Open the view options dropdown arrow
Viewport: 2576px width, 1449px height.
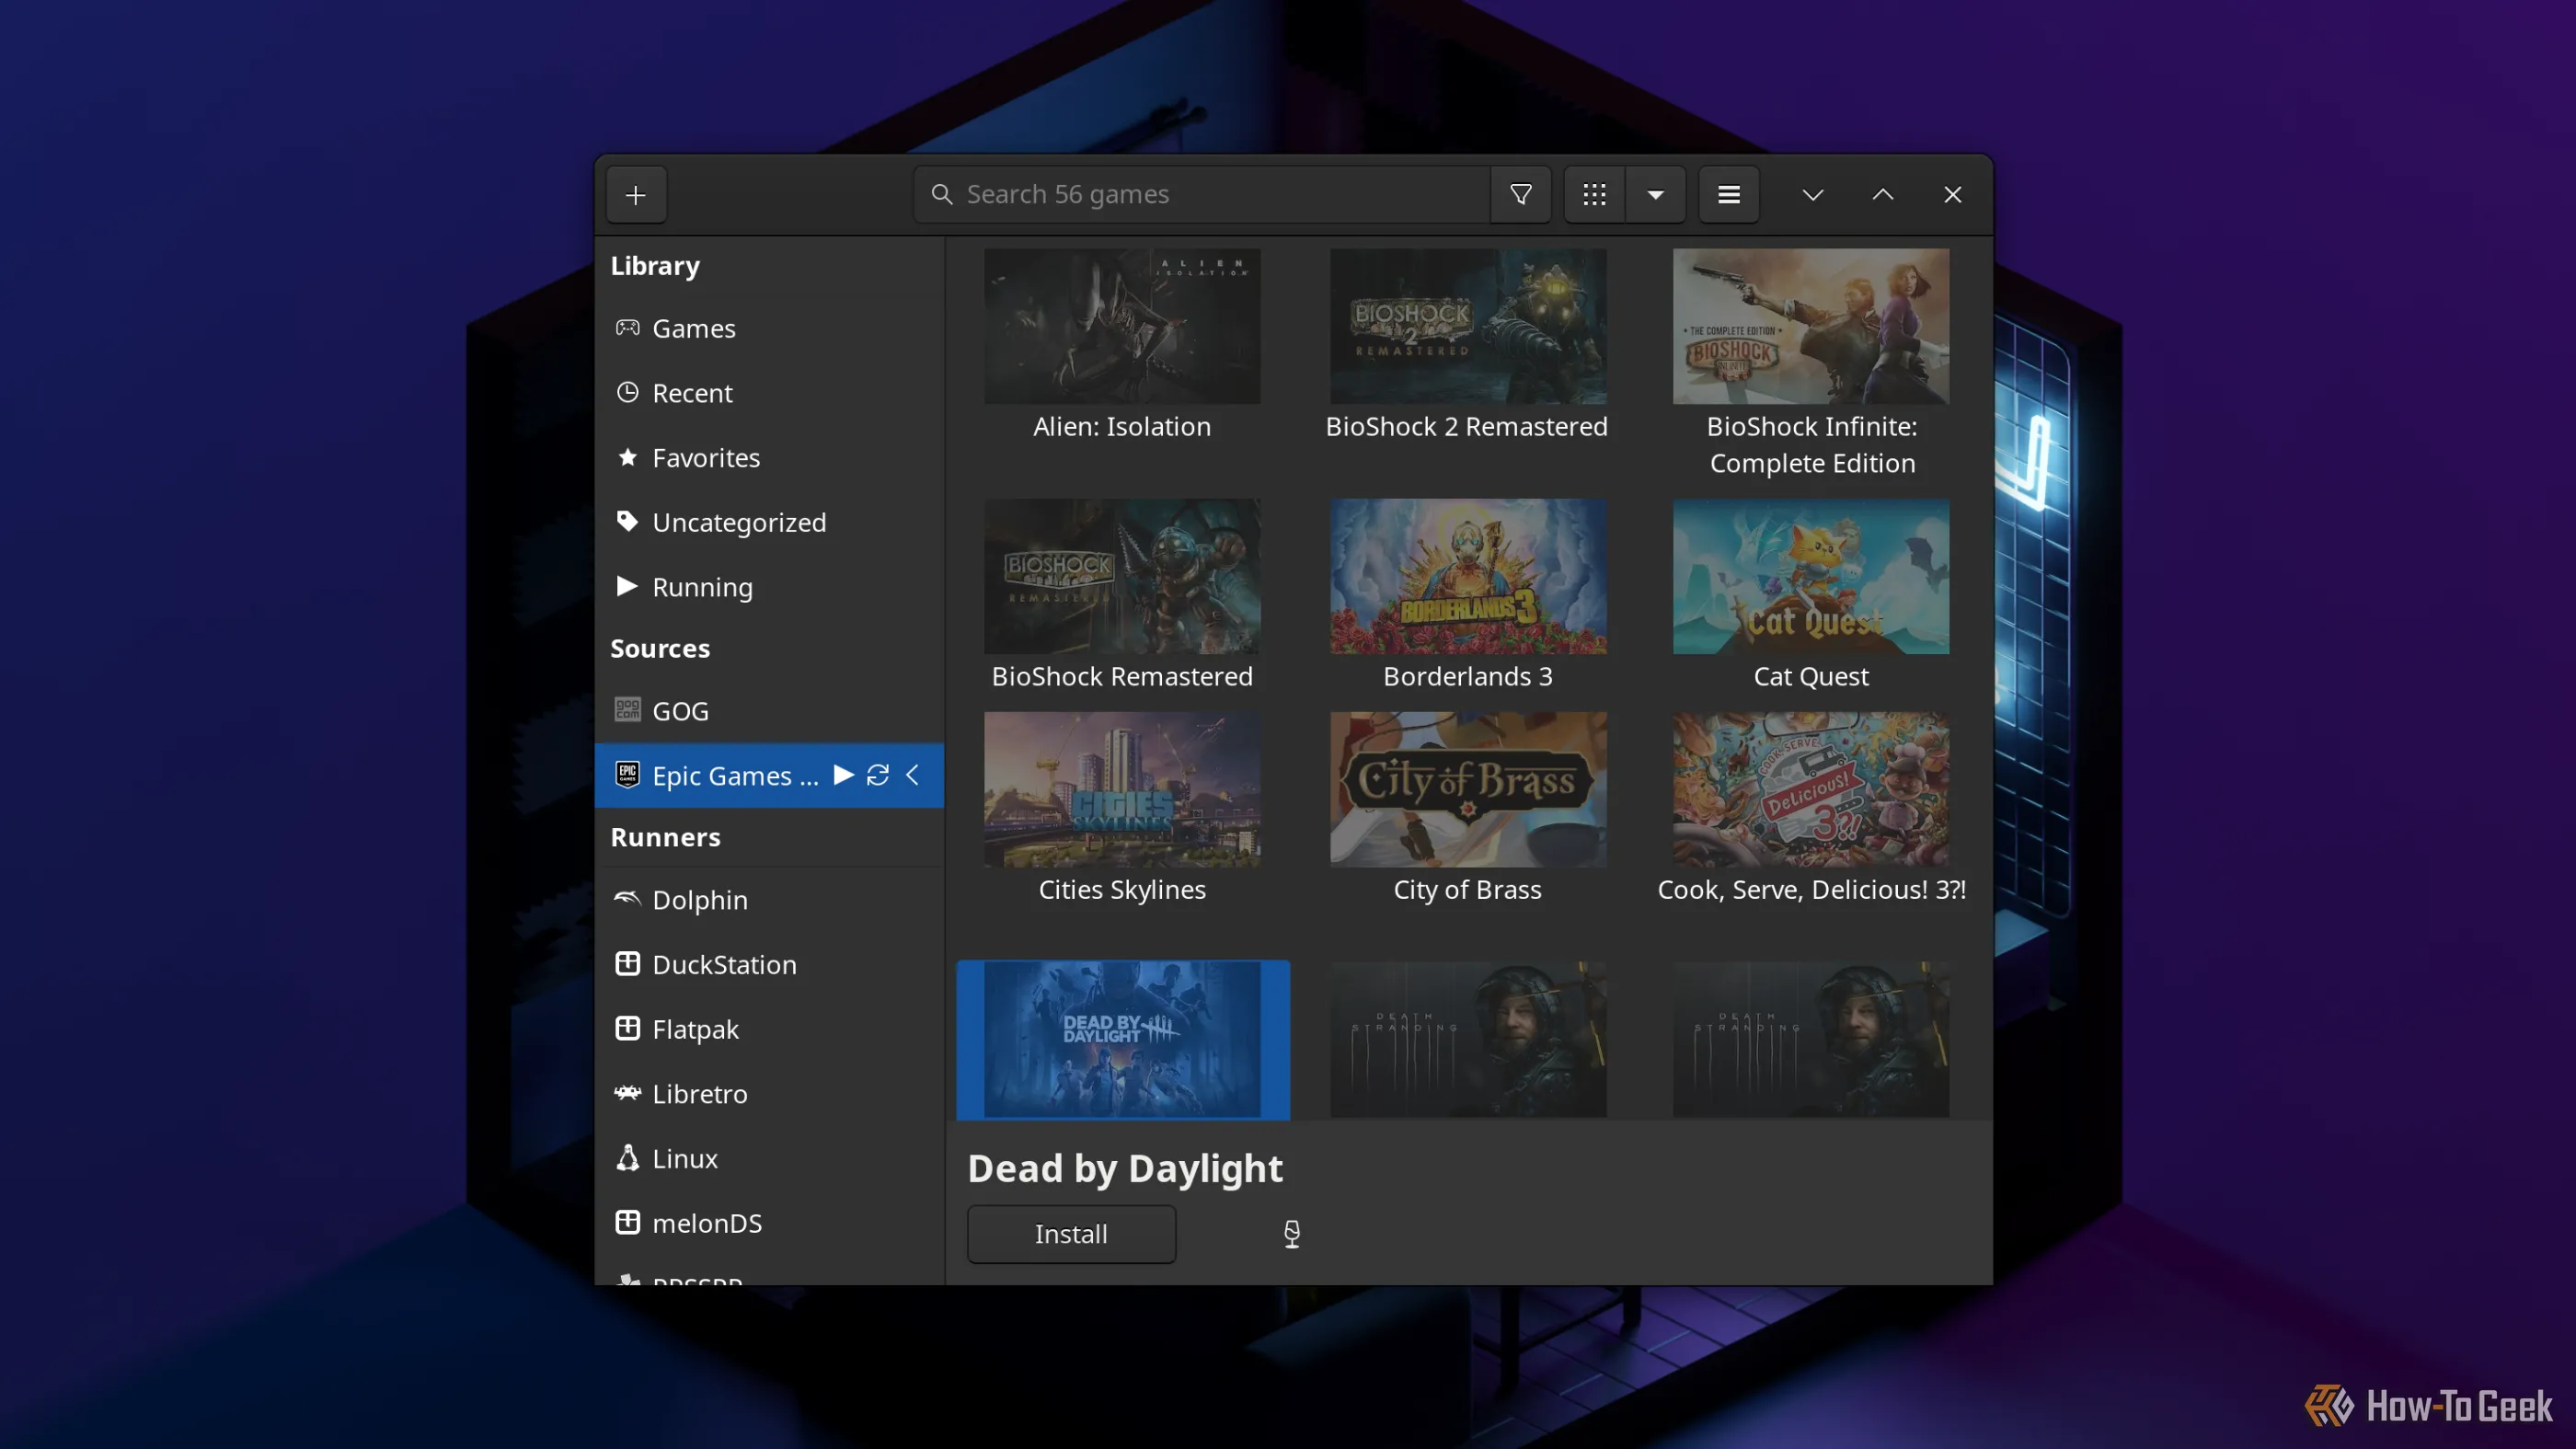point(1655,194)
